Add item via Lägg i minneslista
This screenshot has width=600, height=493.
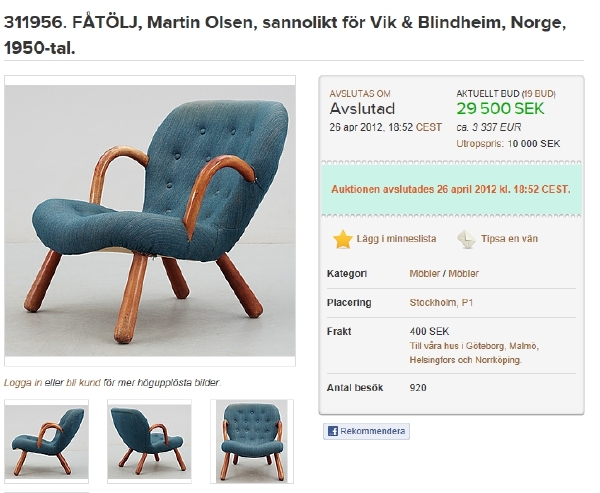pos(396,239)
